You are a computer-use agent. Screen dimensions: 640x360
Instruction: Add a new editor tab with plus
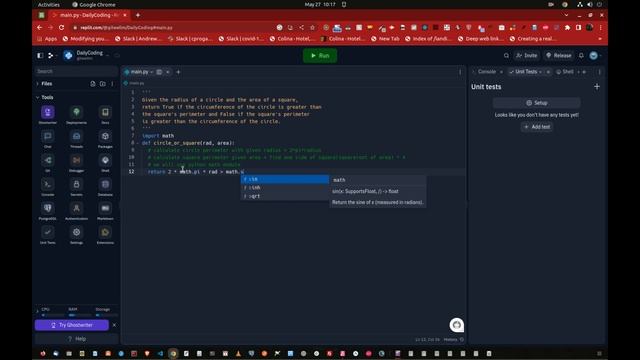tap(178, 72)
